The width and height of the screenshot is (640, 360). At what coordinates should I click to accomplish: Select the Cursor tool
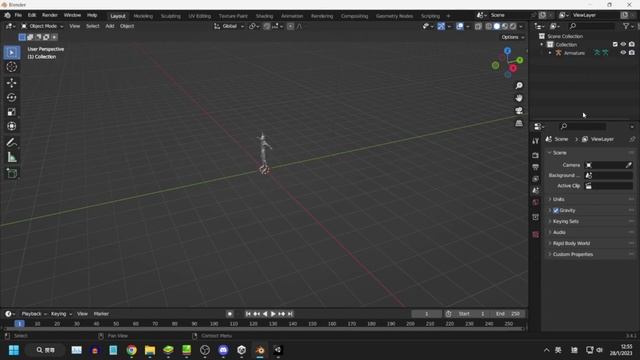(11, 67)
